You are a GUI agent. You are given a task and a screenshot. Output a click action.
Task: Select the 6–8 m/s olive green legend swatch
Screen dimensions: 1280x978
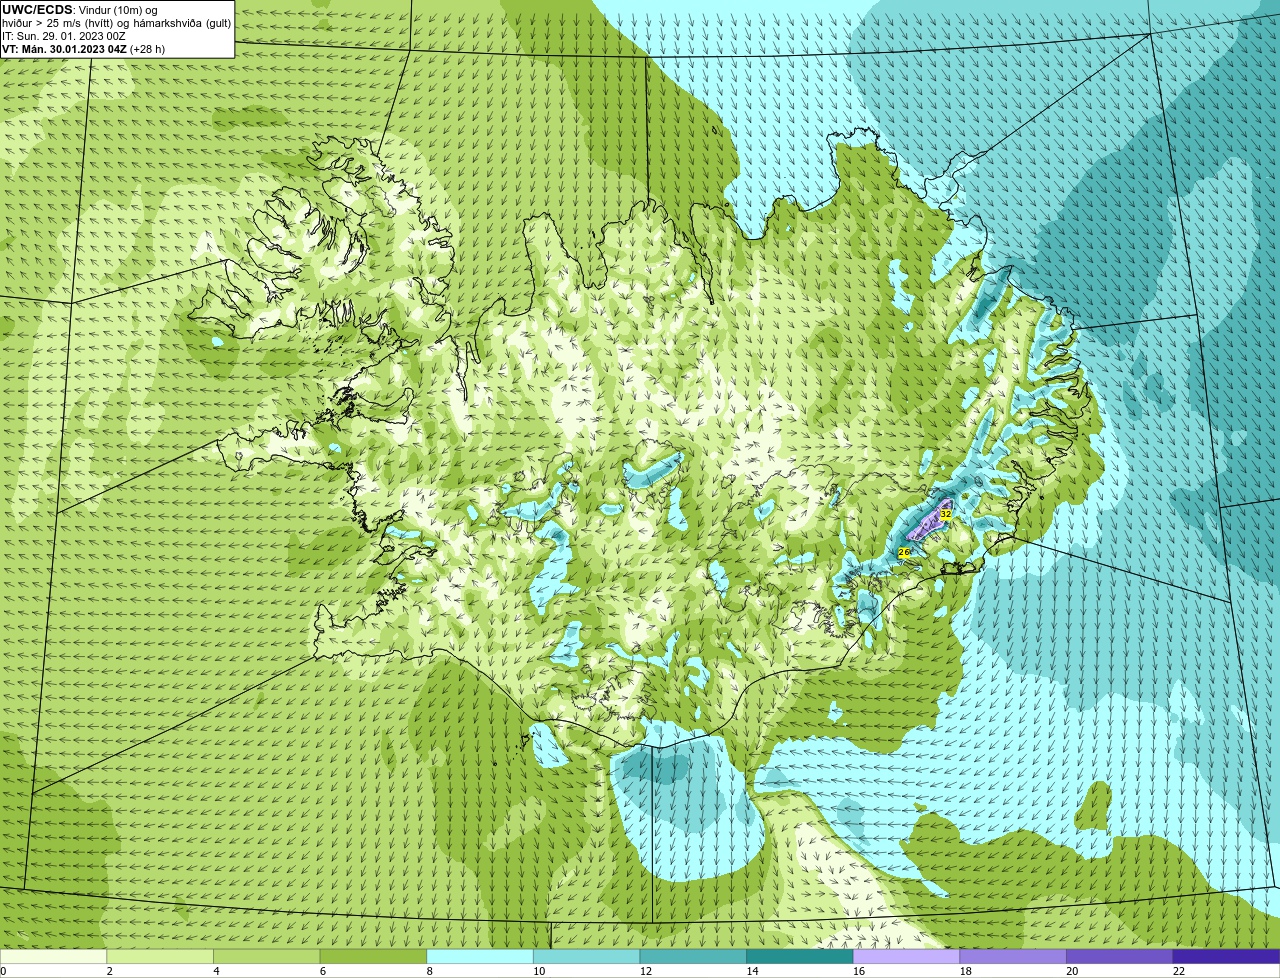pos(373,956)
